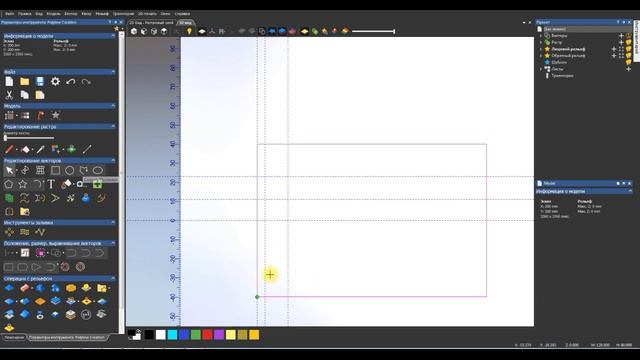The height and width of the screenshot is (360, 640).
Task: Toggle visibility bulb for the Bitmap row
Action: [x=629, y=42]
